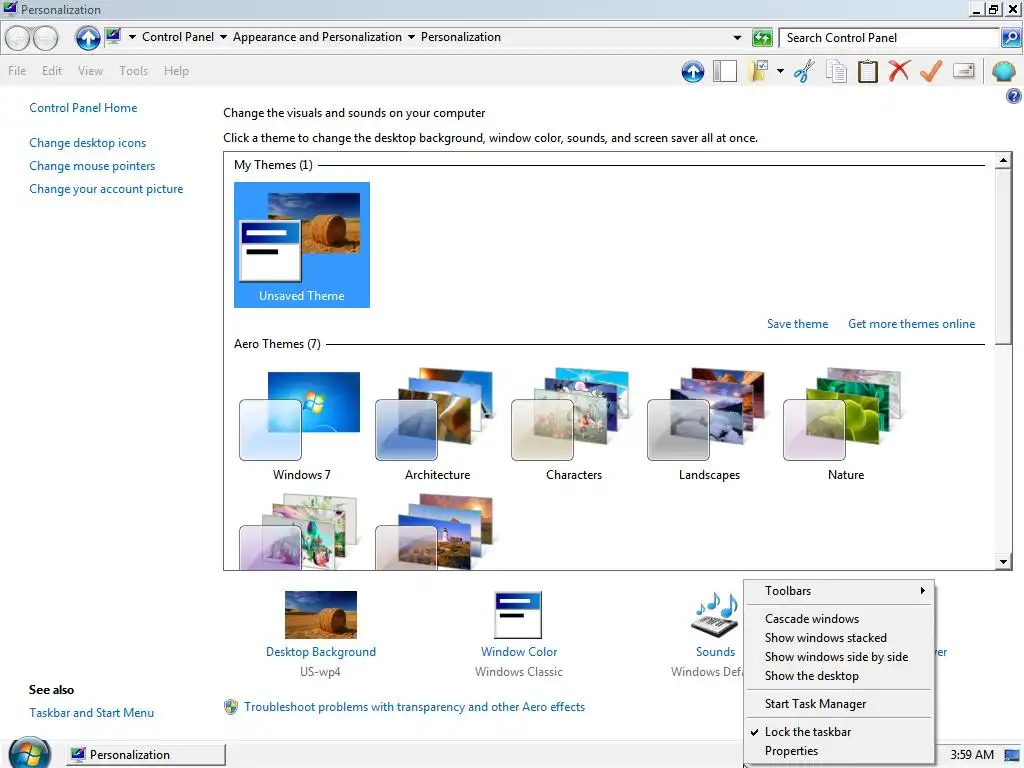Open the View menu
Image resolution: width=1024 pixels, height=768 pixels.
[x=90, y=71]
